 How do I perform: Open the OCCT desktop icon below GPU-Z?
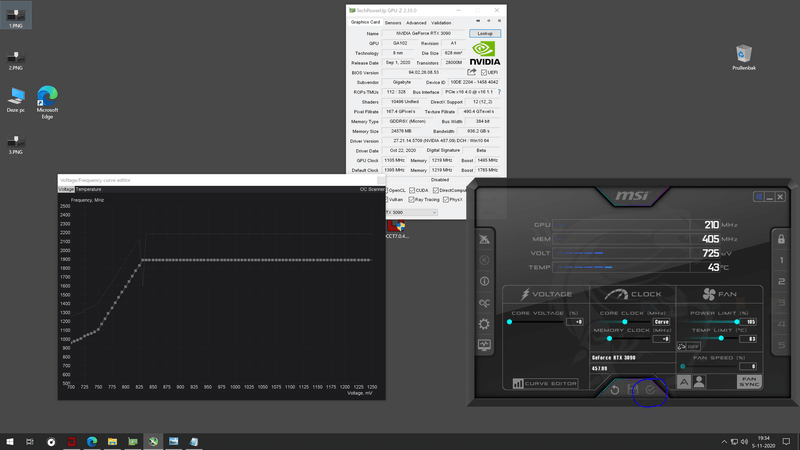pos(396,229)
